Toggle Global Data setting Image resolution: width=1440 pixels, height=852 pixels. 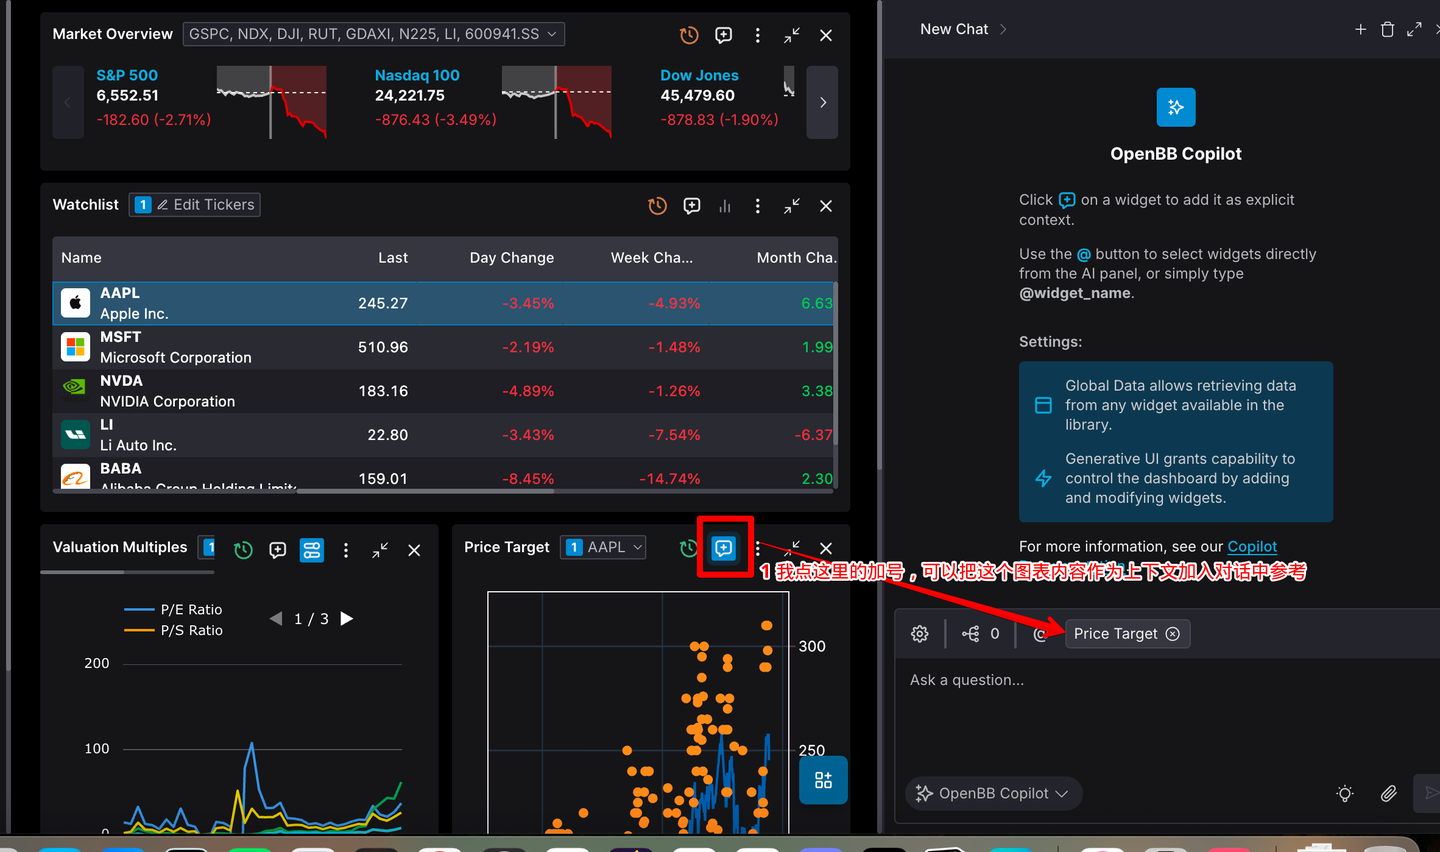[x=1043, y=405]
